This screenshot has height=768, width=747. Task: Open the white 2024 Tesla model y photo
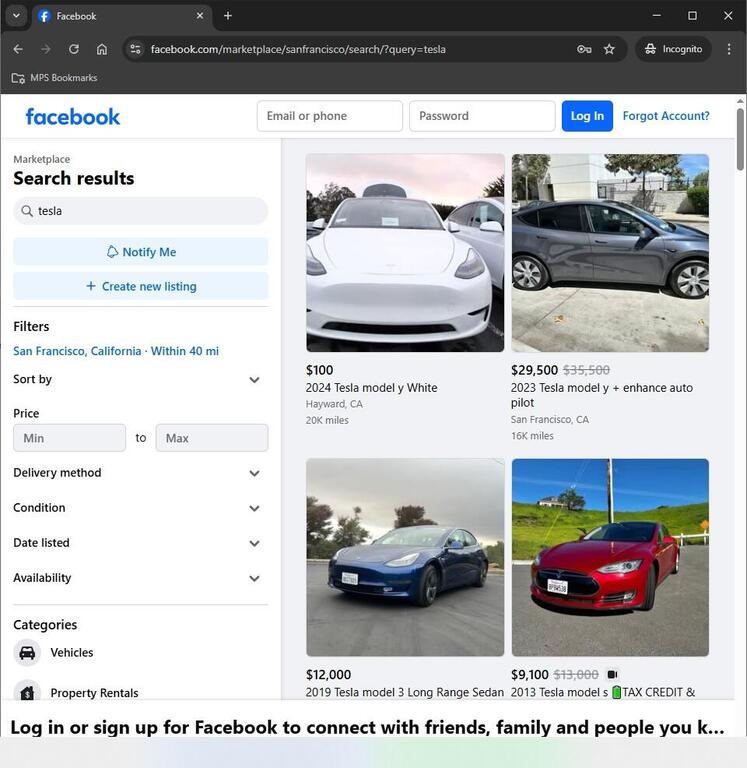[405, 253]
